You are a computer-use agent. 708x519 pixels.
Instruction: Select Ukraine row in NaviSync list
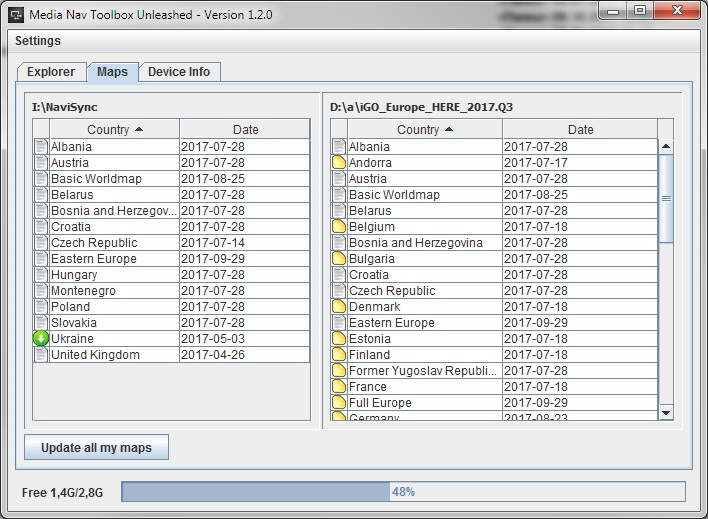pyautogui.click(x=172, y=338)
